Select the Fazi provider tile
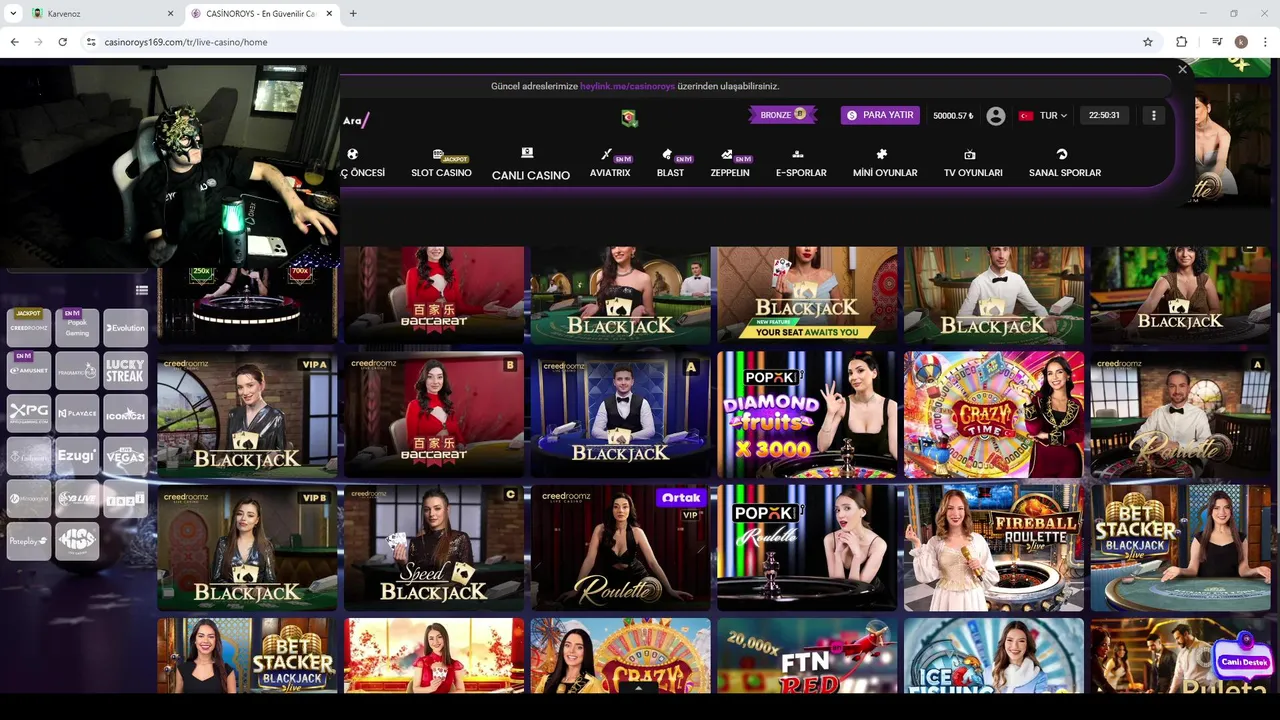Screen dimensions: 1280x720 (x=125, y=499)
